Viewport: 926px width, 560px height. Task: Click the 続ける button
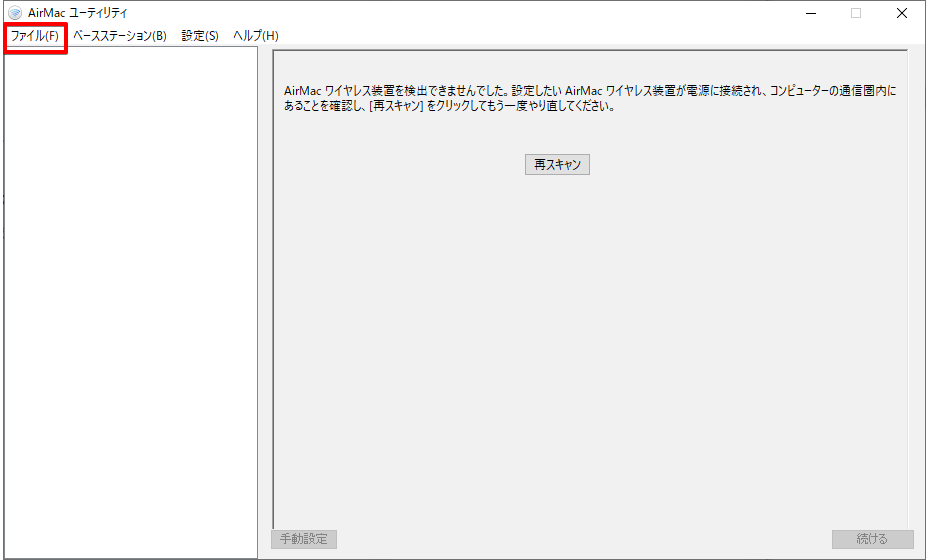click(872, 539)
